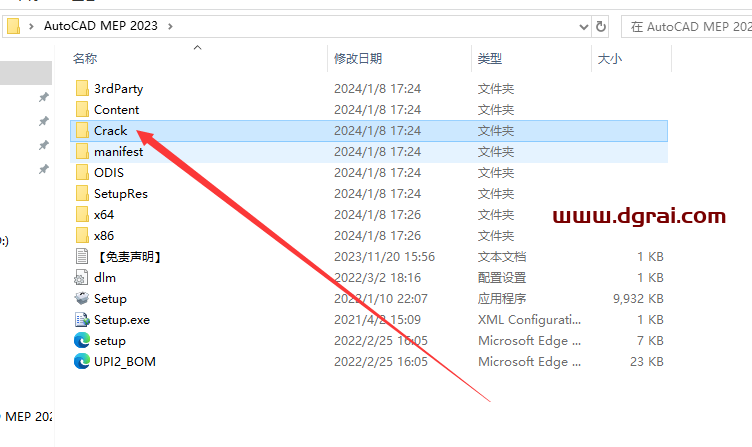This screenshot has width=752, height=447.
Task: Select the Setup application icon
Action: tap(82, 299)
